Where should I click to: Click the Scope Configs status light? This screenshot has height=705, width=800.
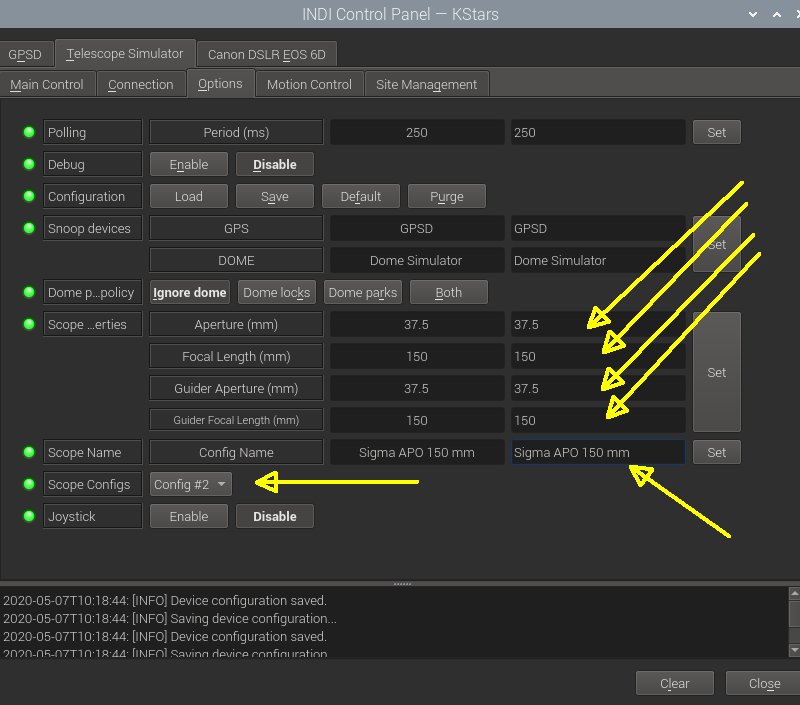coord(29,484)
